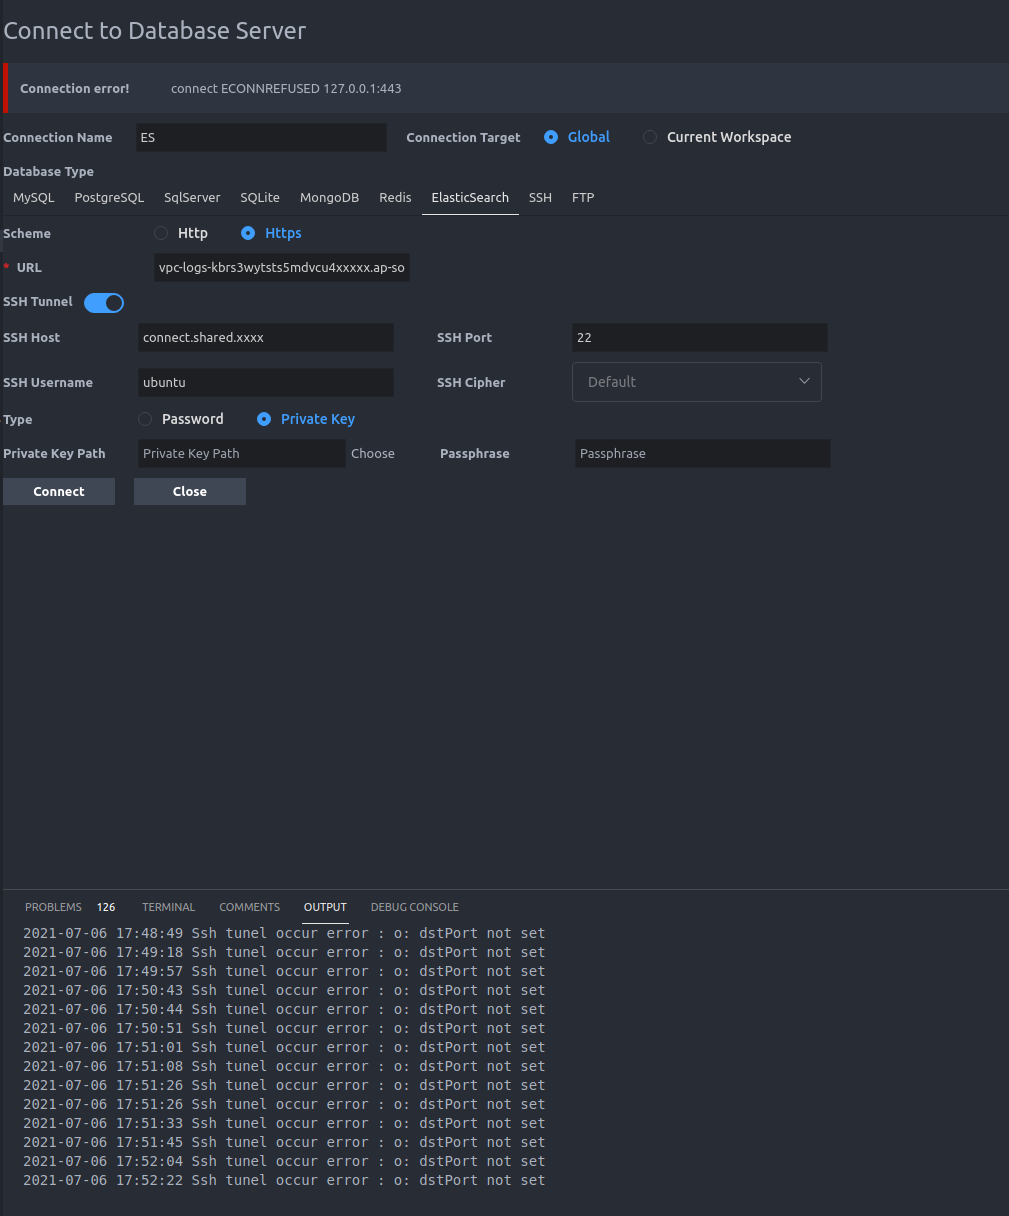Switch to the TERMINAL panel tab
Viewport: 1009px width, 1216px height.
(x=168, y=907)
